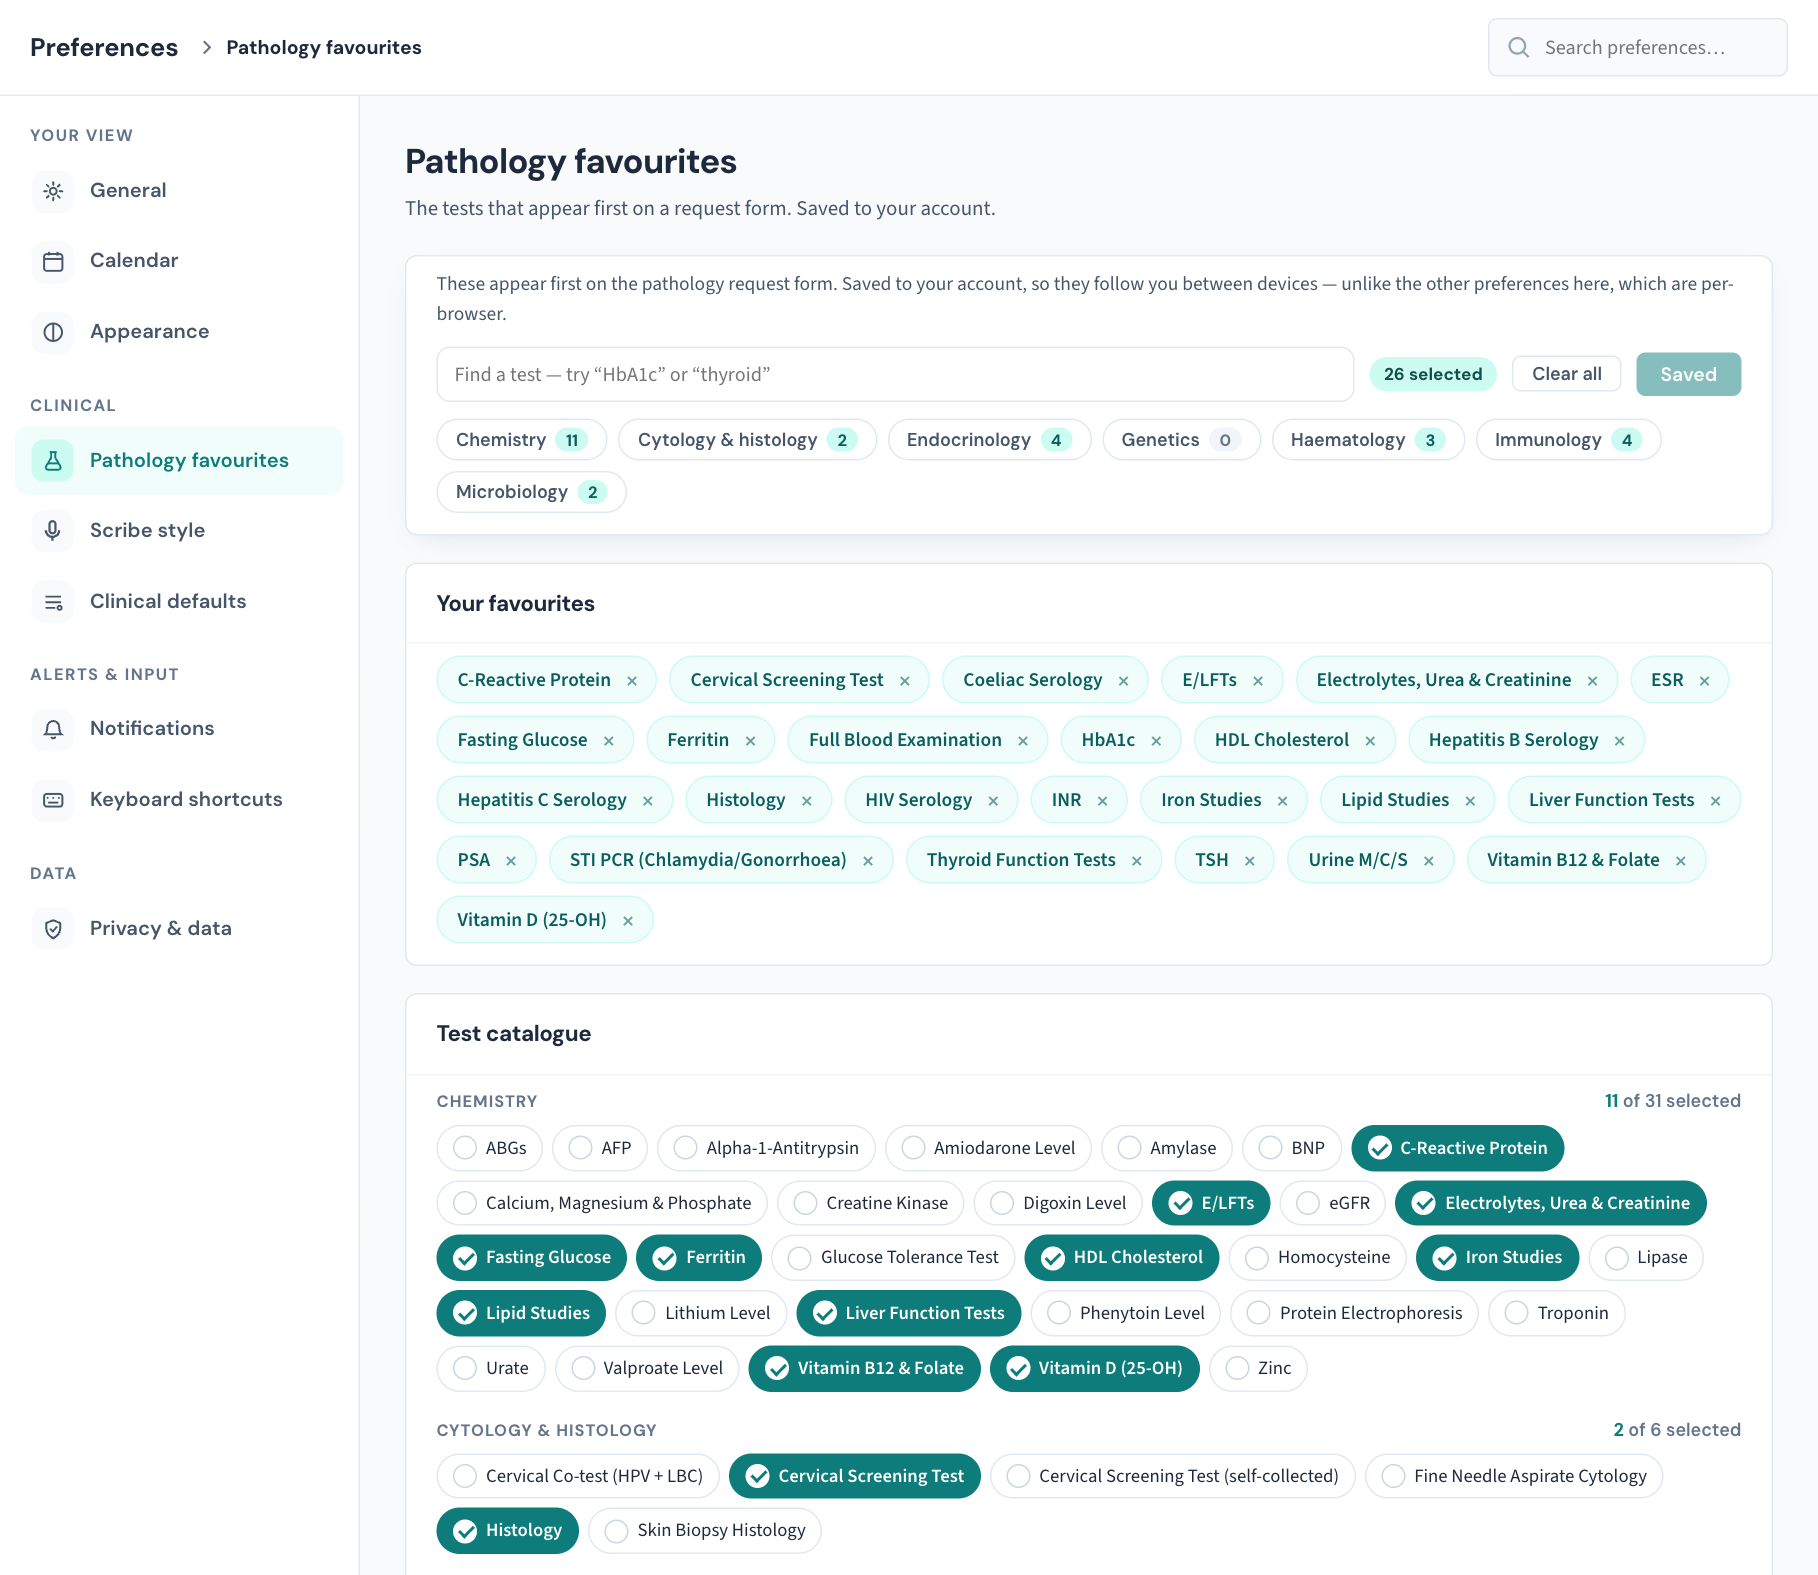Viewport: 1818px width, 1575px height.
Task: Click '11 of 31 selected' Chemistry count
Action: click(x=1673, y=1101)
